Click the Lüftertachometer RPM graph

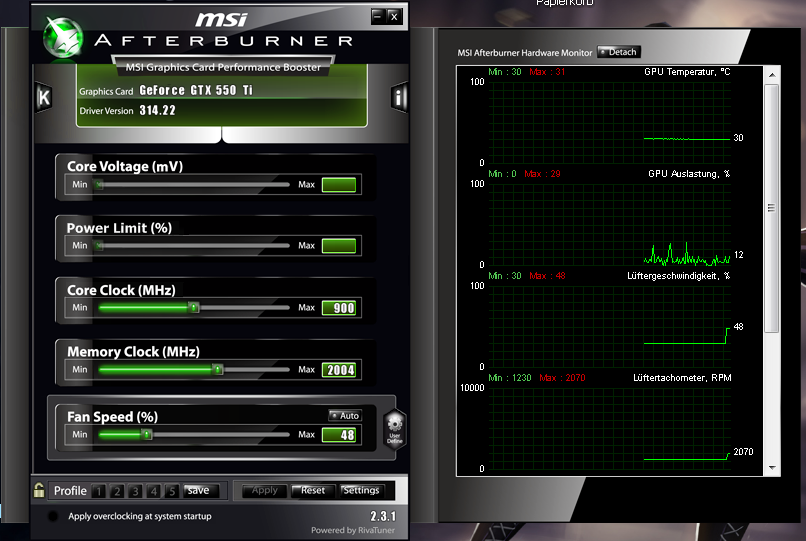(x=610, y=428)
